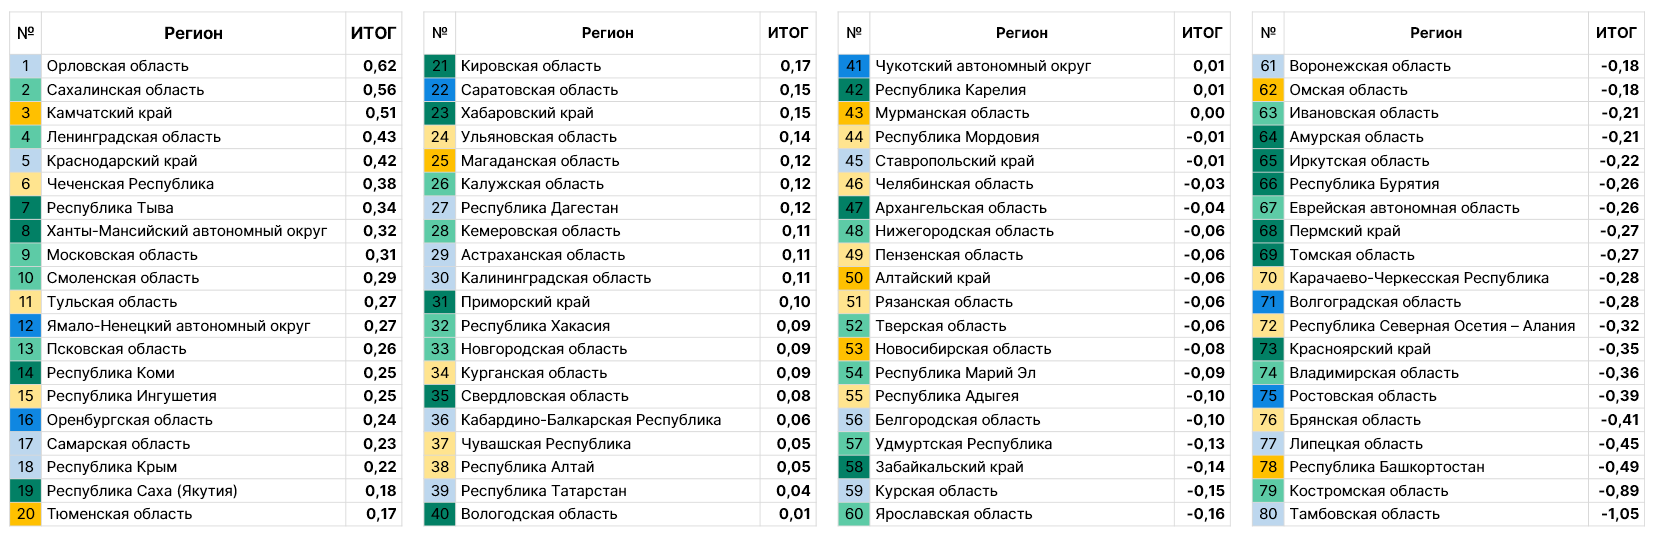
Task: Select Кабардино-Балкарская Республика cell
Action: [591, 420]
